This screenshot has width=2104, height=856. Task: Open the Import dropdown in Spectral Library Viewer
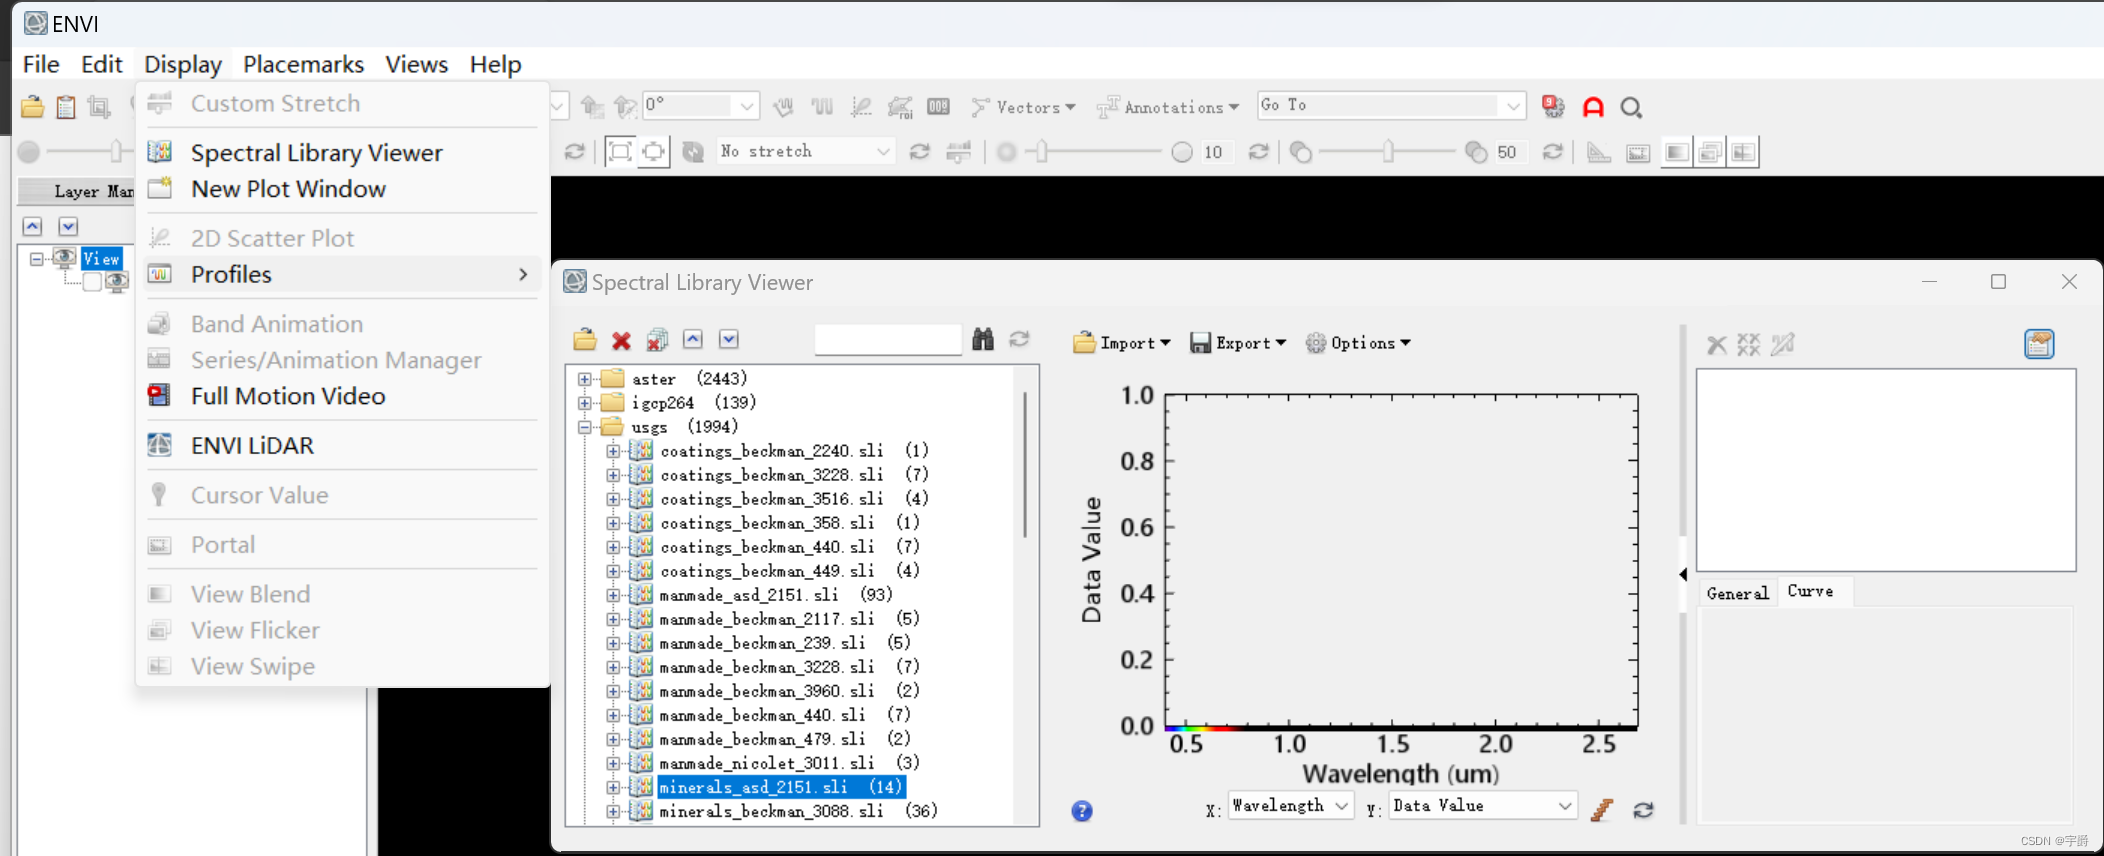(1121, 343)
